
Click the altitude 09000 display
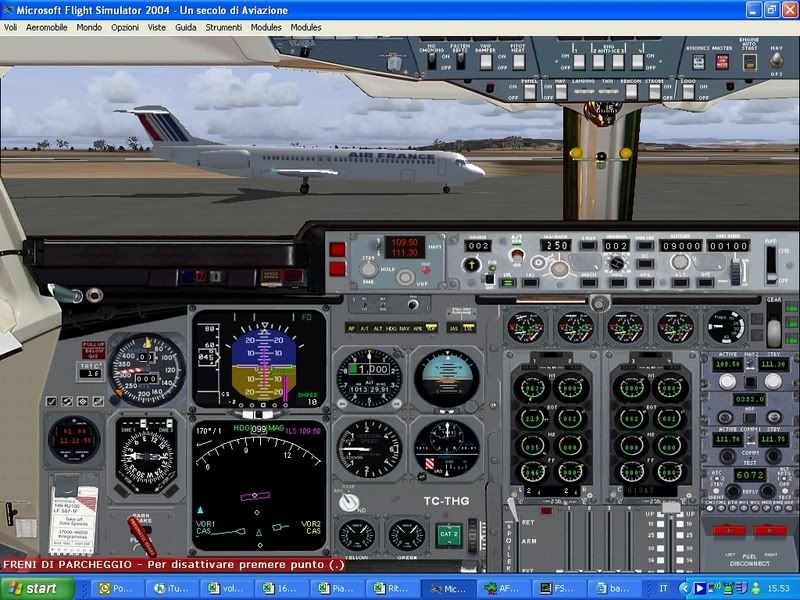tap(681, 246)
